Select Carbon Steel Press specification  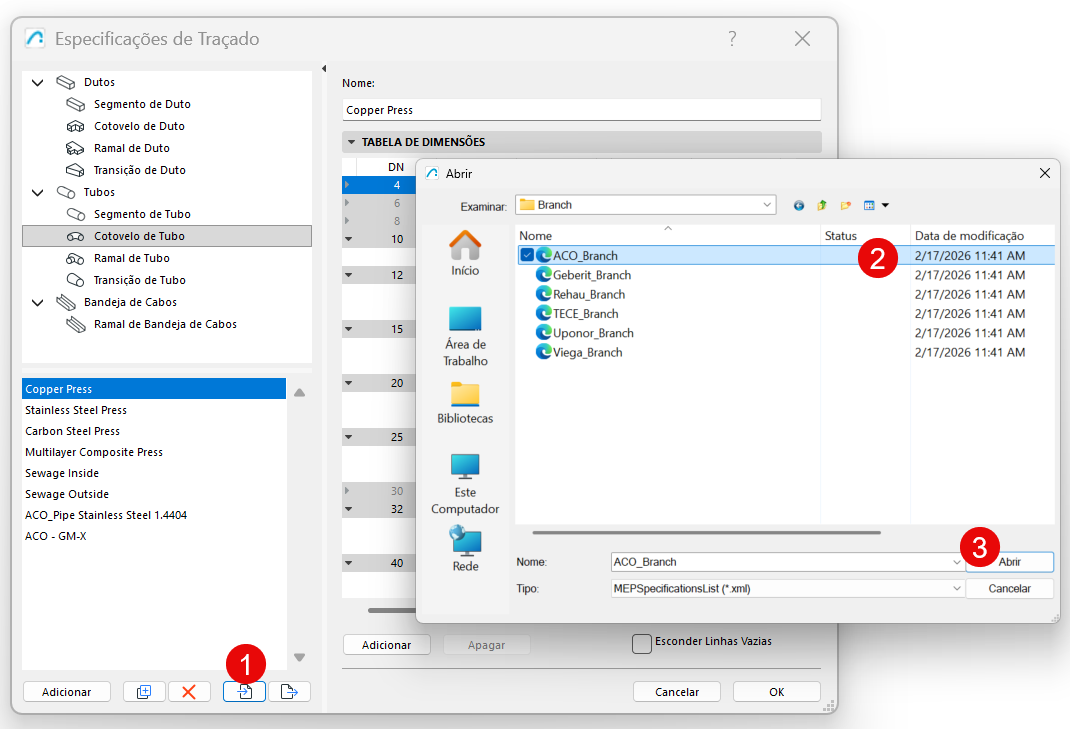click(x=154, y=431)
